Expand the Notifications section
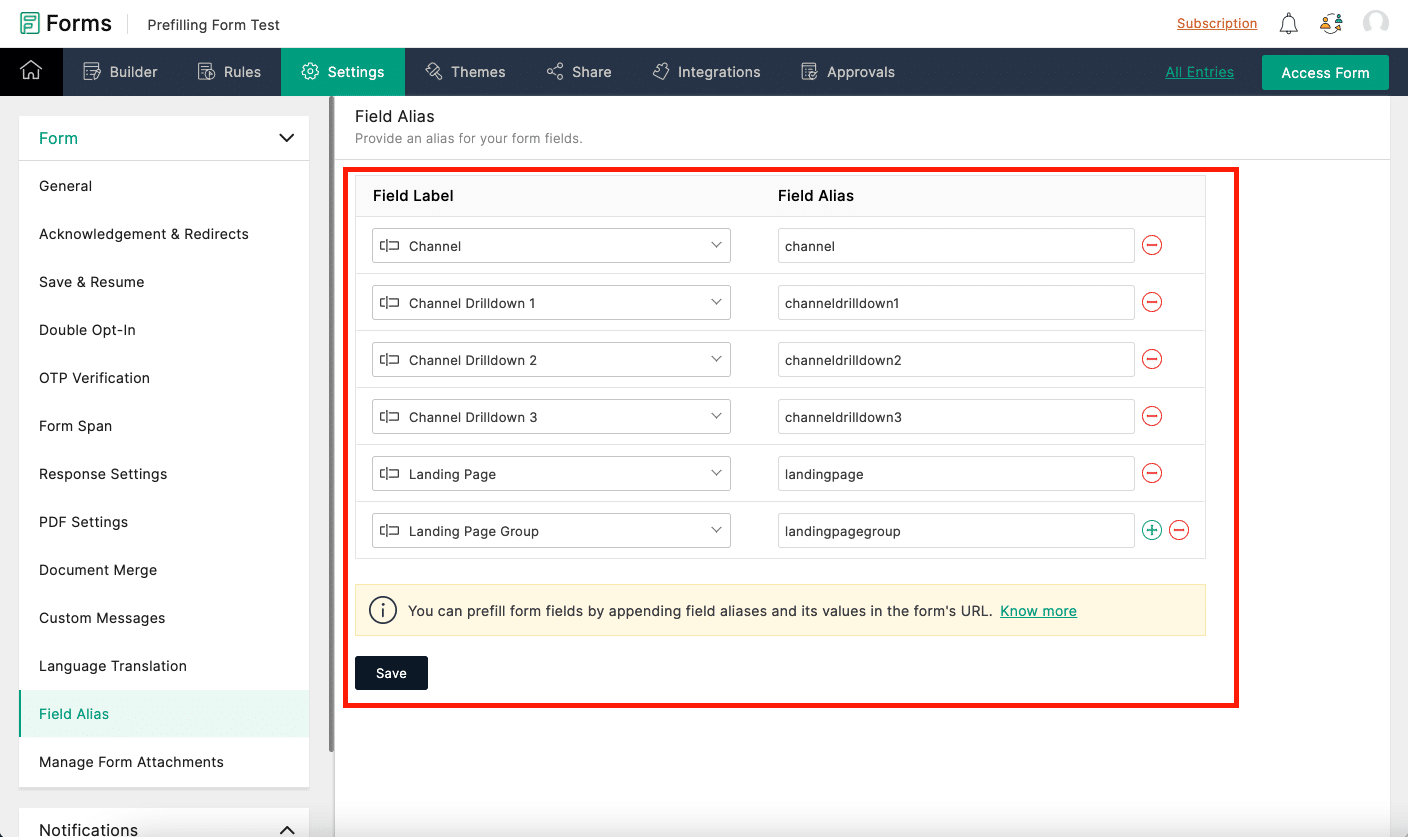Screen dimensions: 1408x837 pos(287,828)
